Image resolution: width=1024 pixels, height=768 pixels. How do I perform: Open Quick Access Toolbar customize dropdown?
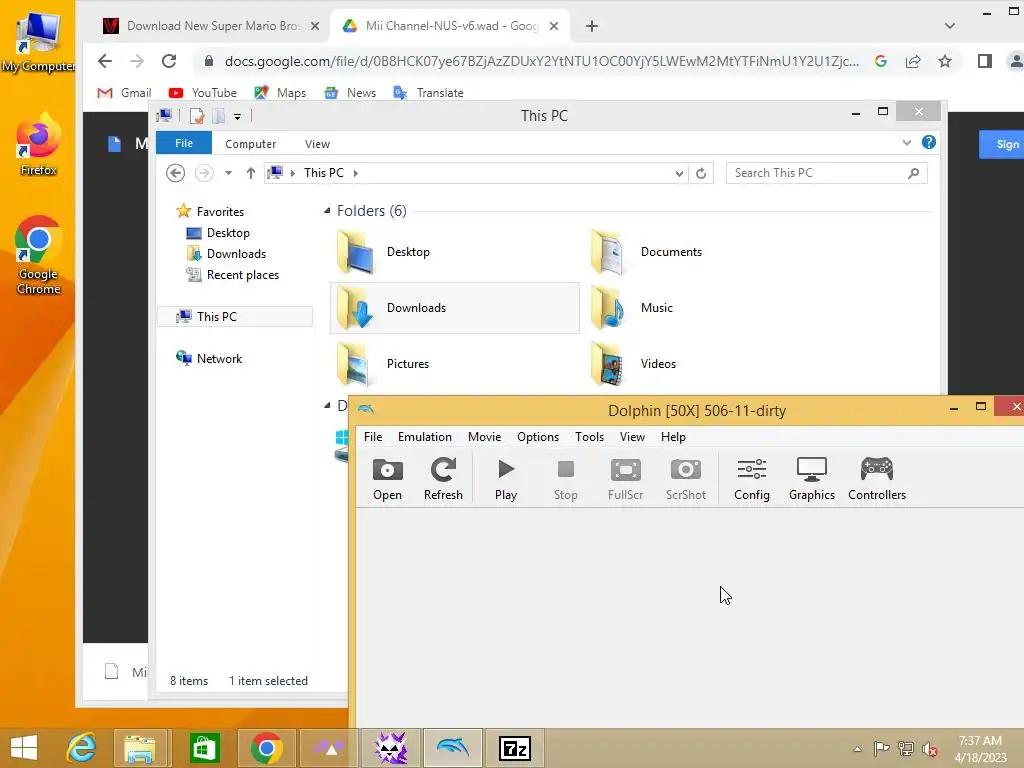pyautogui.click(x=238, y=117)
